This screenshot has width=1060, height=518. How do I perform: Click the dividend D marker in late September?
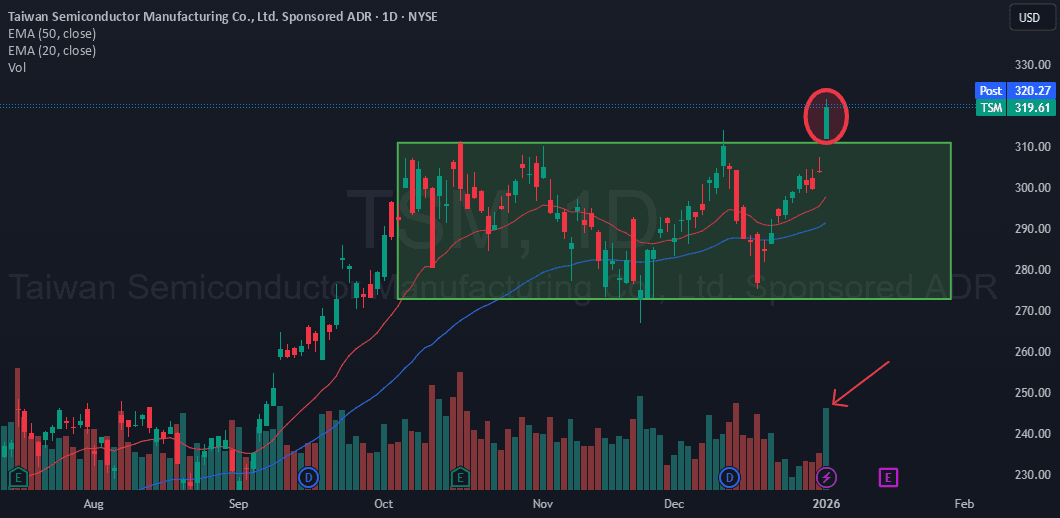(308, 477)
